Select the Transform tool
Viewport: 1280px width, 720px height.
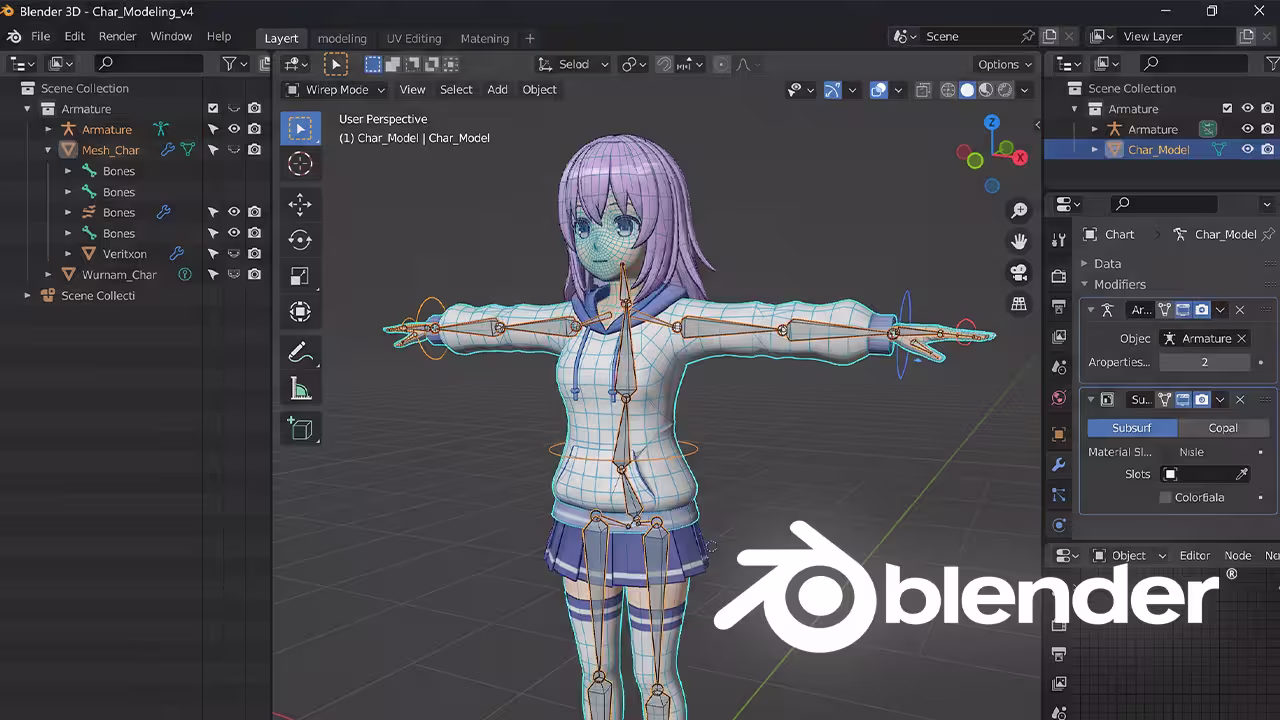pyautogui.click(x=300, y=312)
